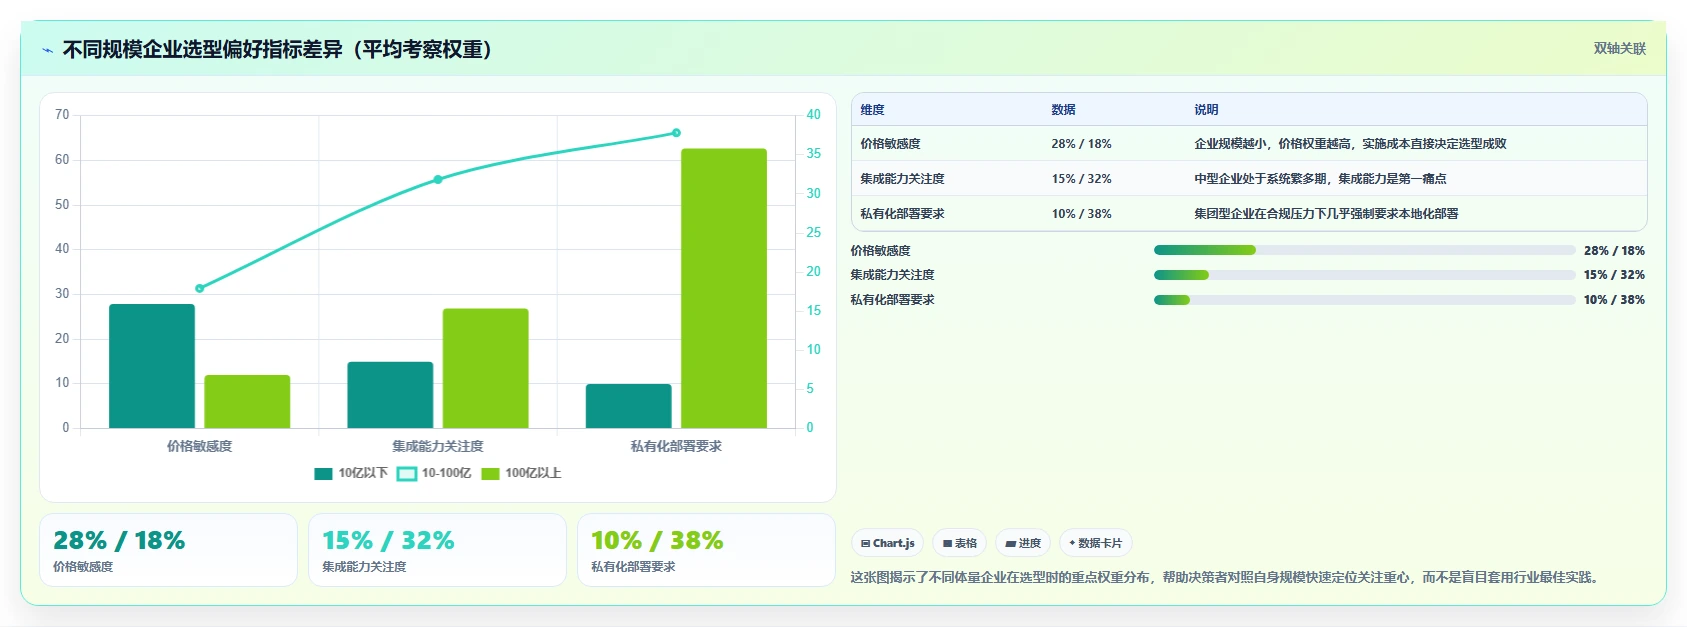Click the 28% / 18% value beside progress bar
The height and width of the screenshot is (627, 1687).
pyautogui.click(x=1614, y=251)
